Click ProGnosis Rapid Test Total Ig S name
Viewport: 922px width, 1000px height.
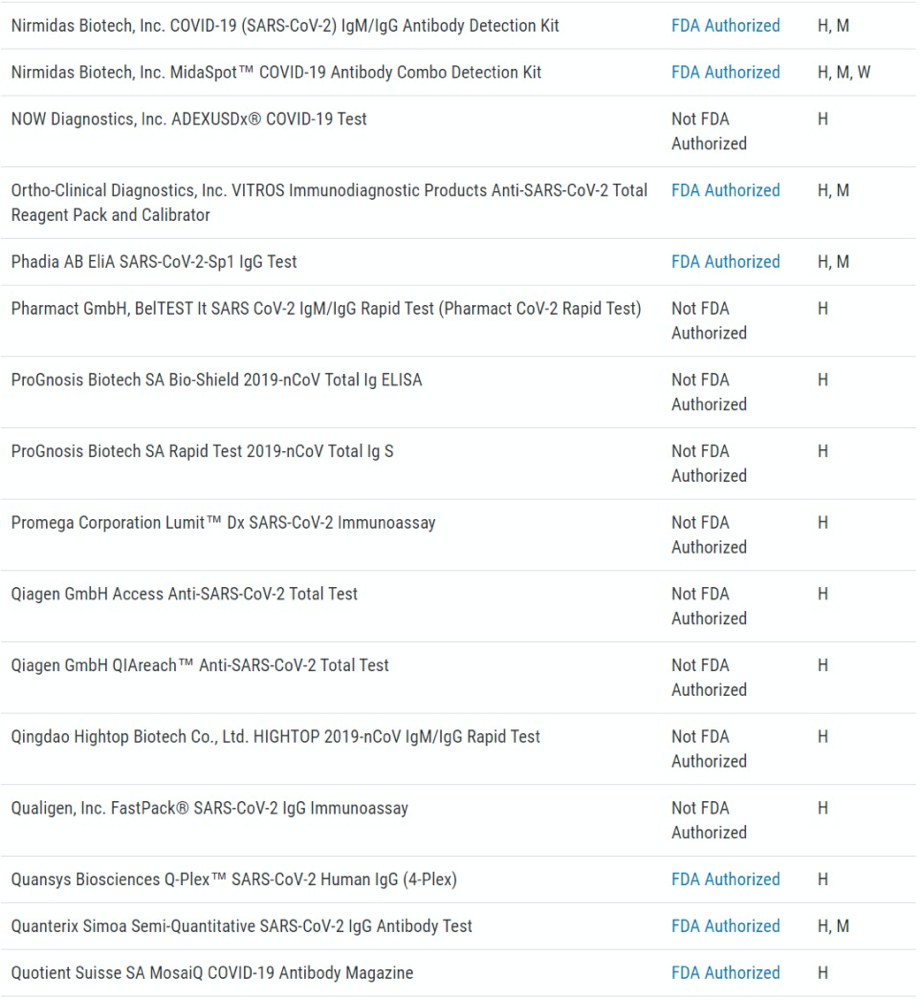[x=202, y=451]
